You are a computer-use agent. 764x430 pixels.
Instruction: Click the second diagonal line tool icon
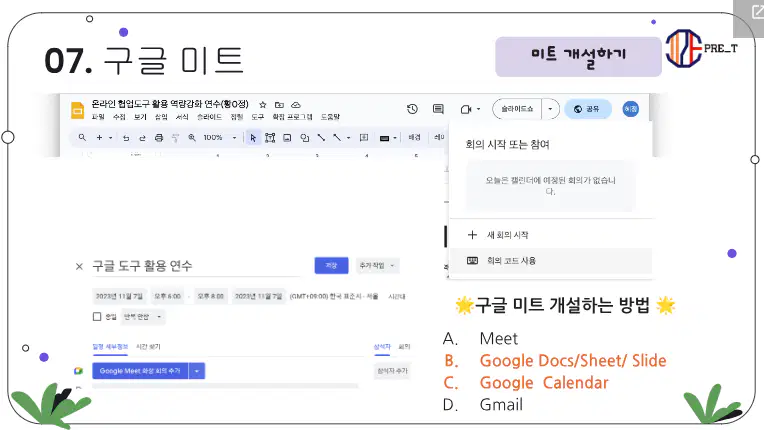coord(337,138)
